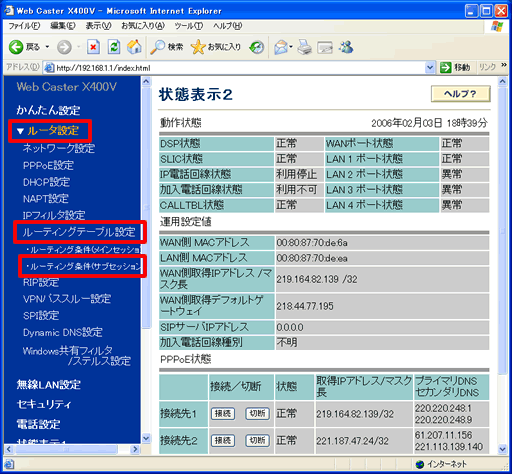
Task: Click the Refresh page icon
Action: pos(114,47)
